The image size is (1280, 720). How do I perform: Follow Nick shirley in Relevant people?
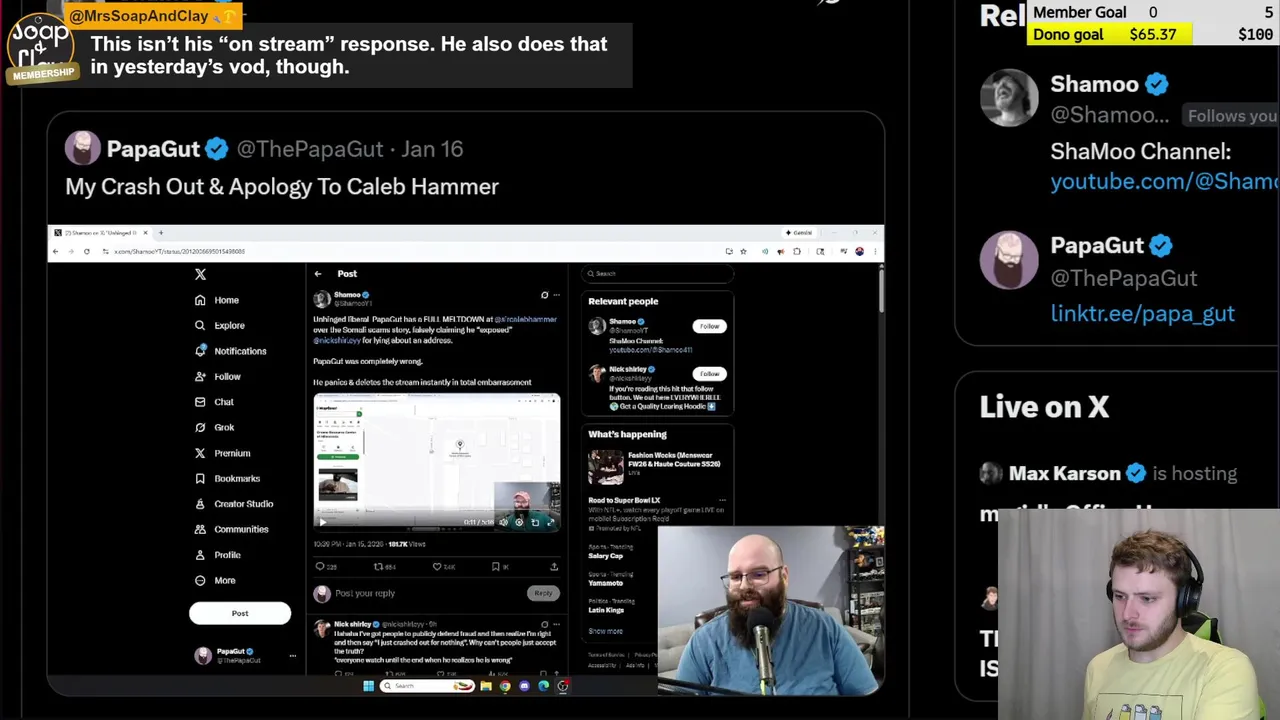(709, 373)
